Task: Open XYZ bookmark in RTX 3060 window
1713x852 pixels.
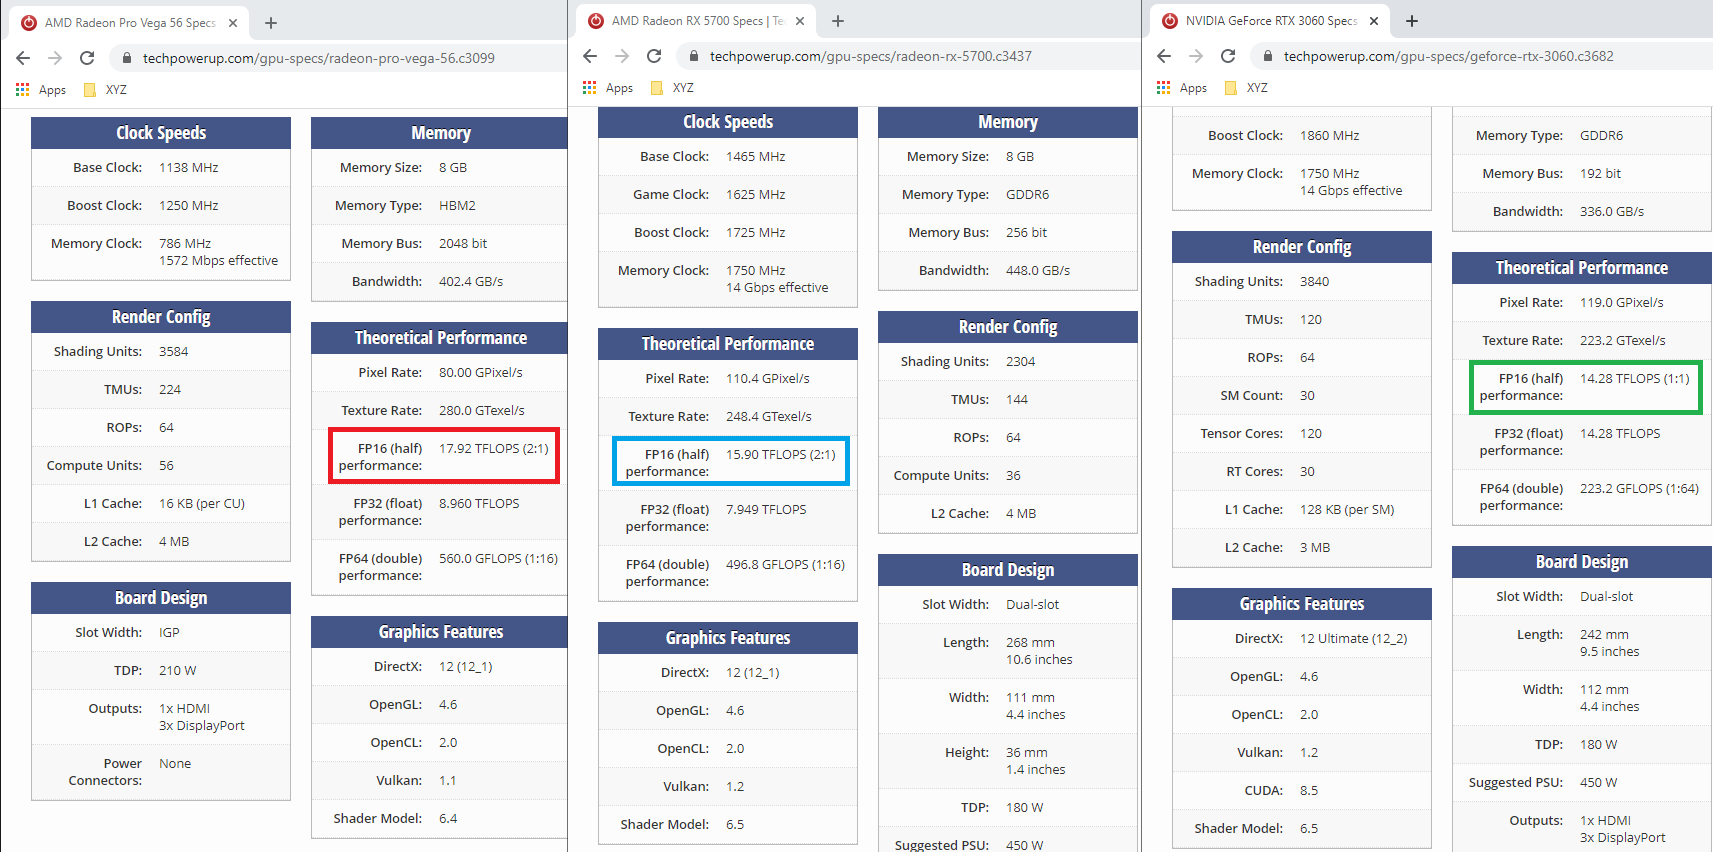Action: (x=1247, y=88)
